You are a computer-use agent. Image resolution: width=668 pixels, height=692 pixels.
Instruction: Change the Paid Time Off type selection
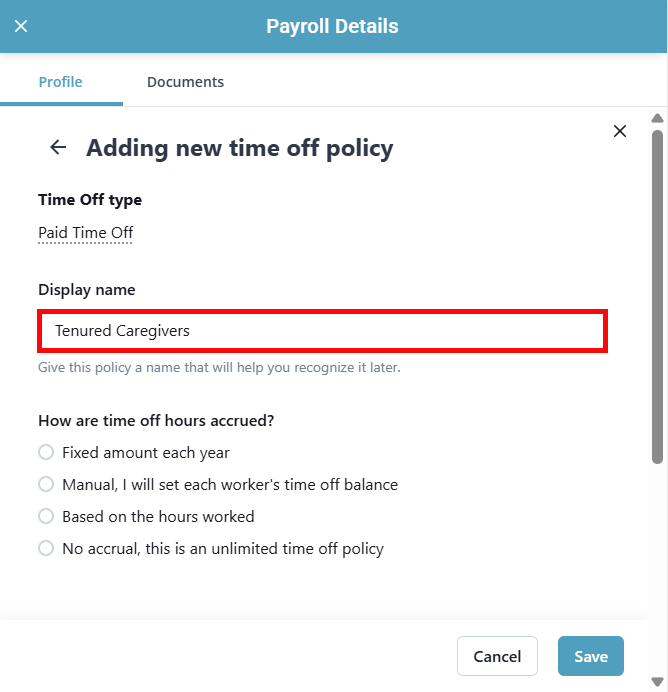pos(86,233)
